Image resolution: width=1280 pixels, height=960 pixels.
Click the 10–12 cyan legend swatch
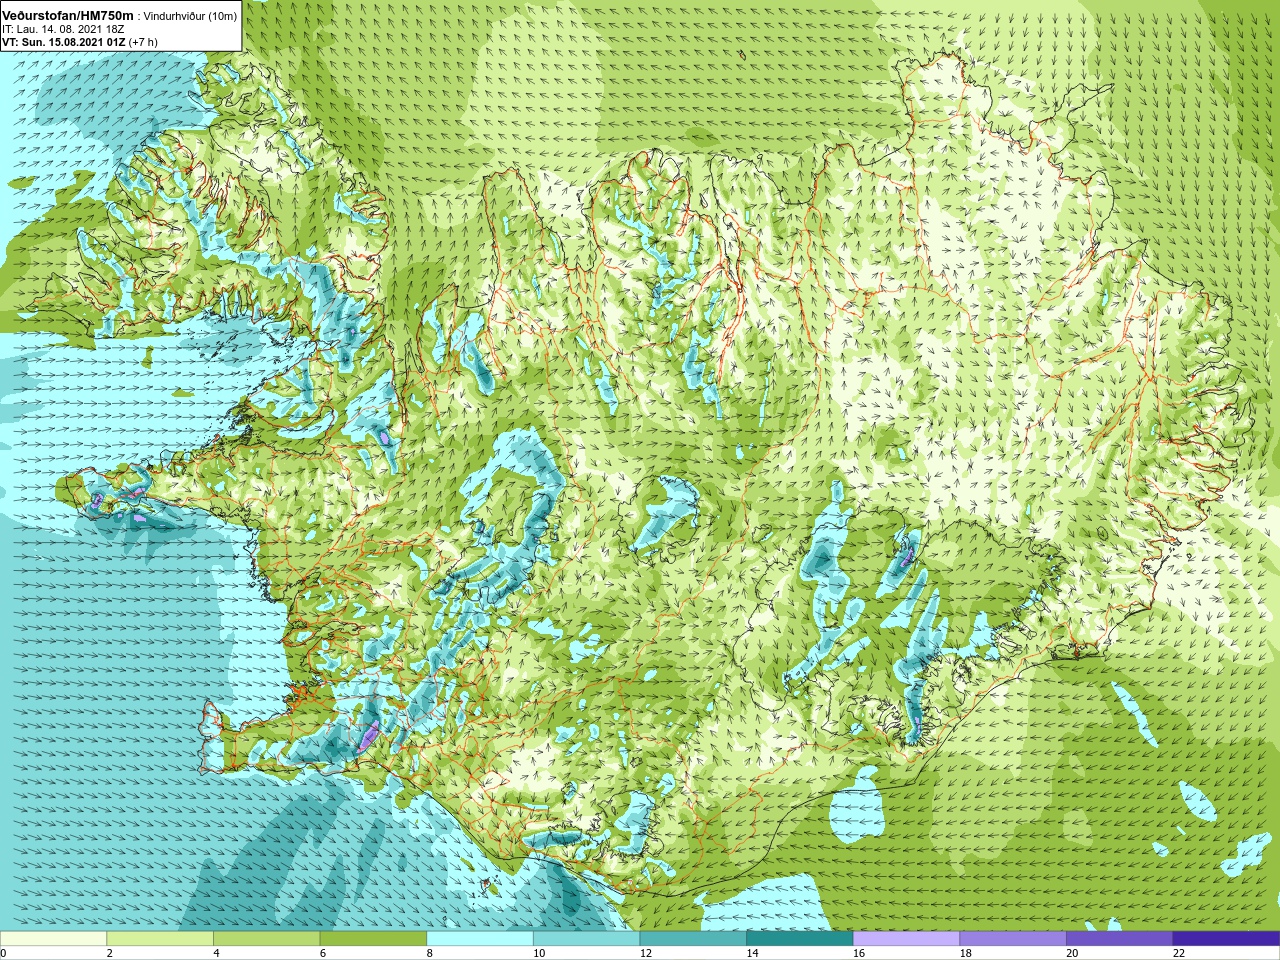tap(586, 938)
